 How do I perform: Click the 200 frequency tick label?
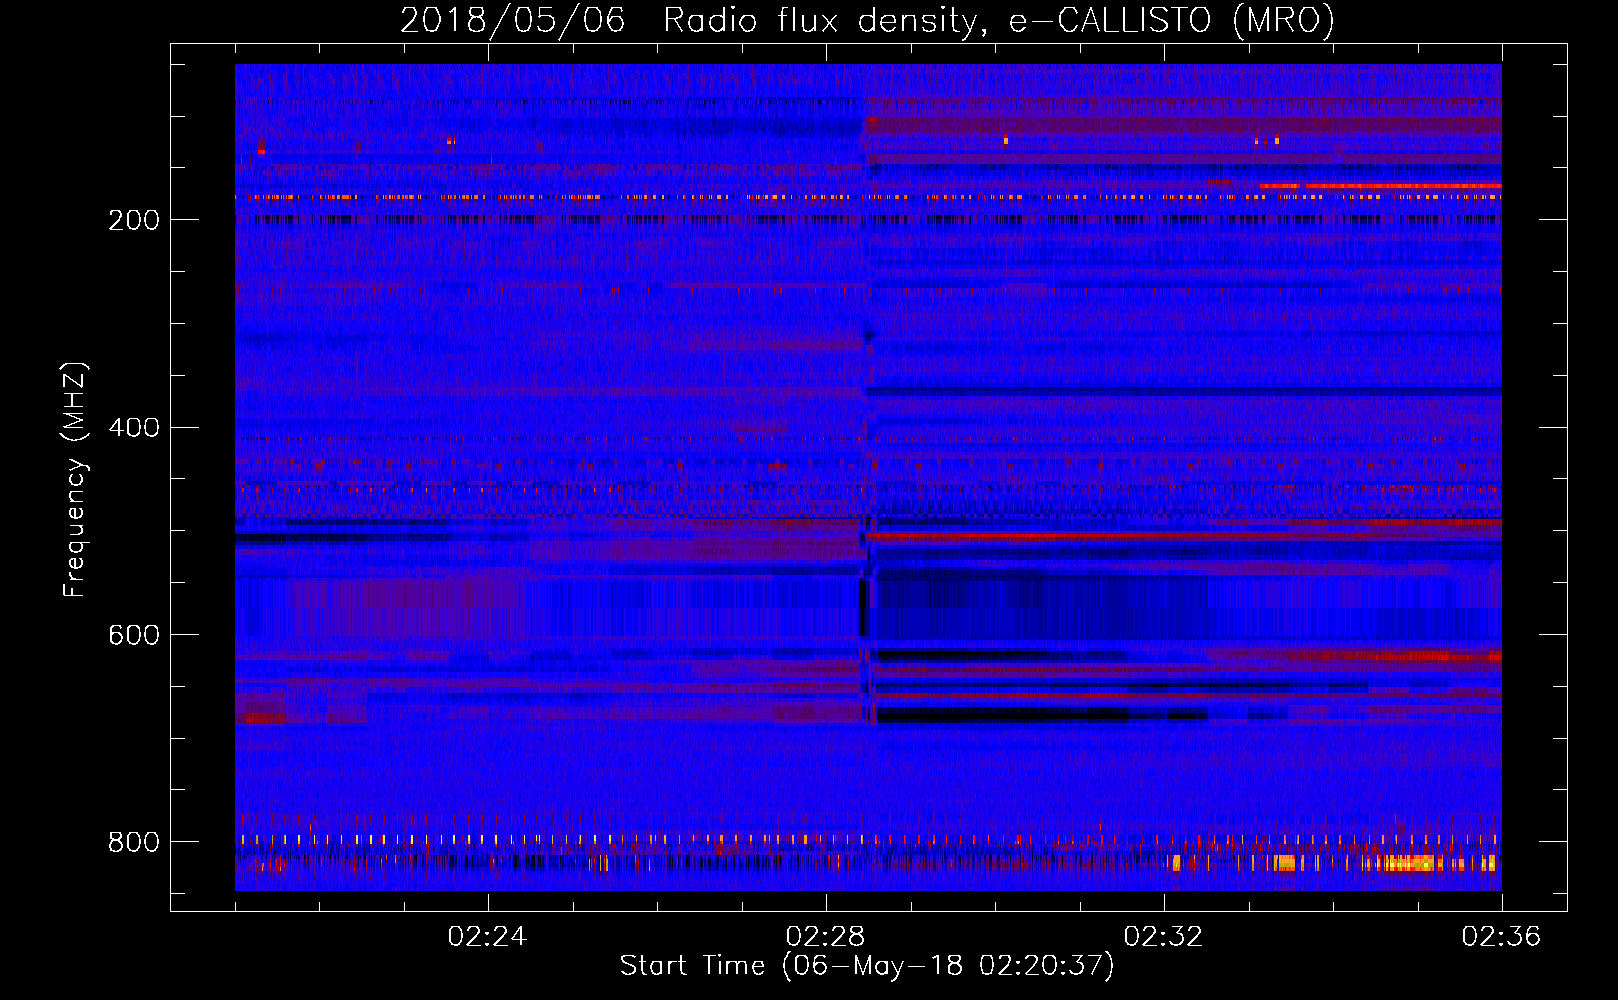[134, 220]
